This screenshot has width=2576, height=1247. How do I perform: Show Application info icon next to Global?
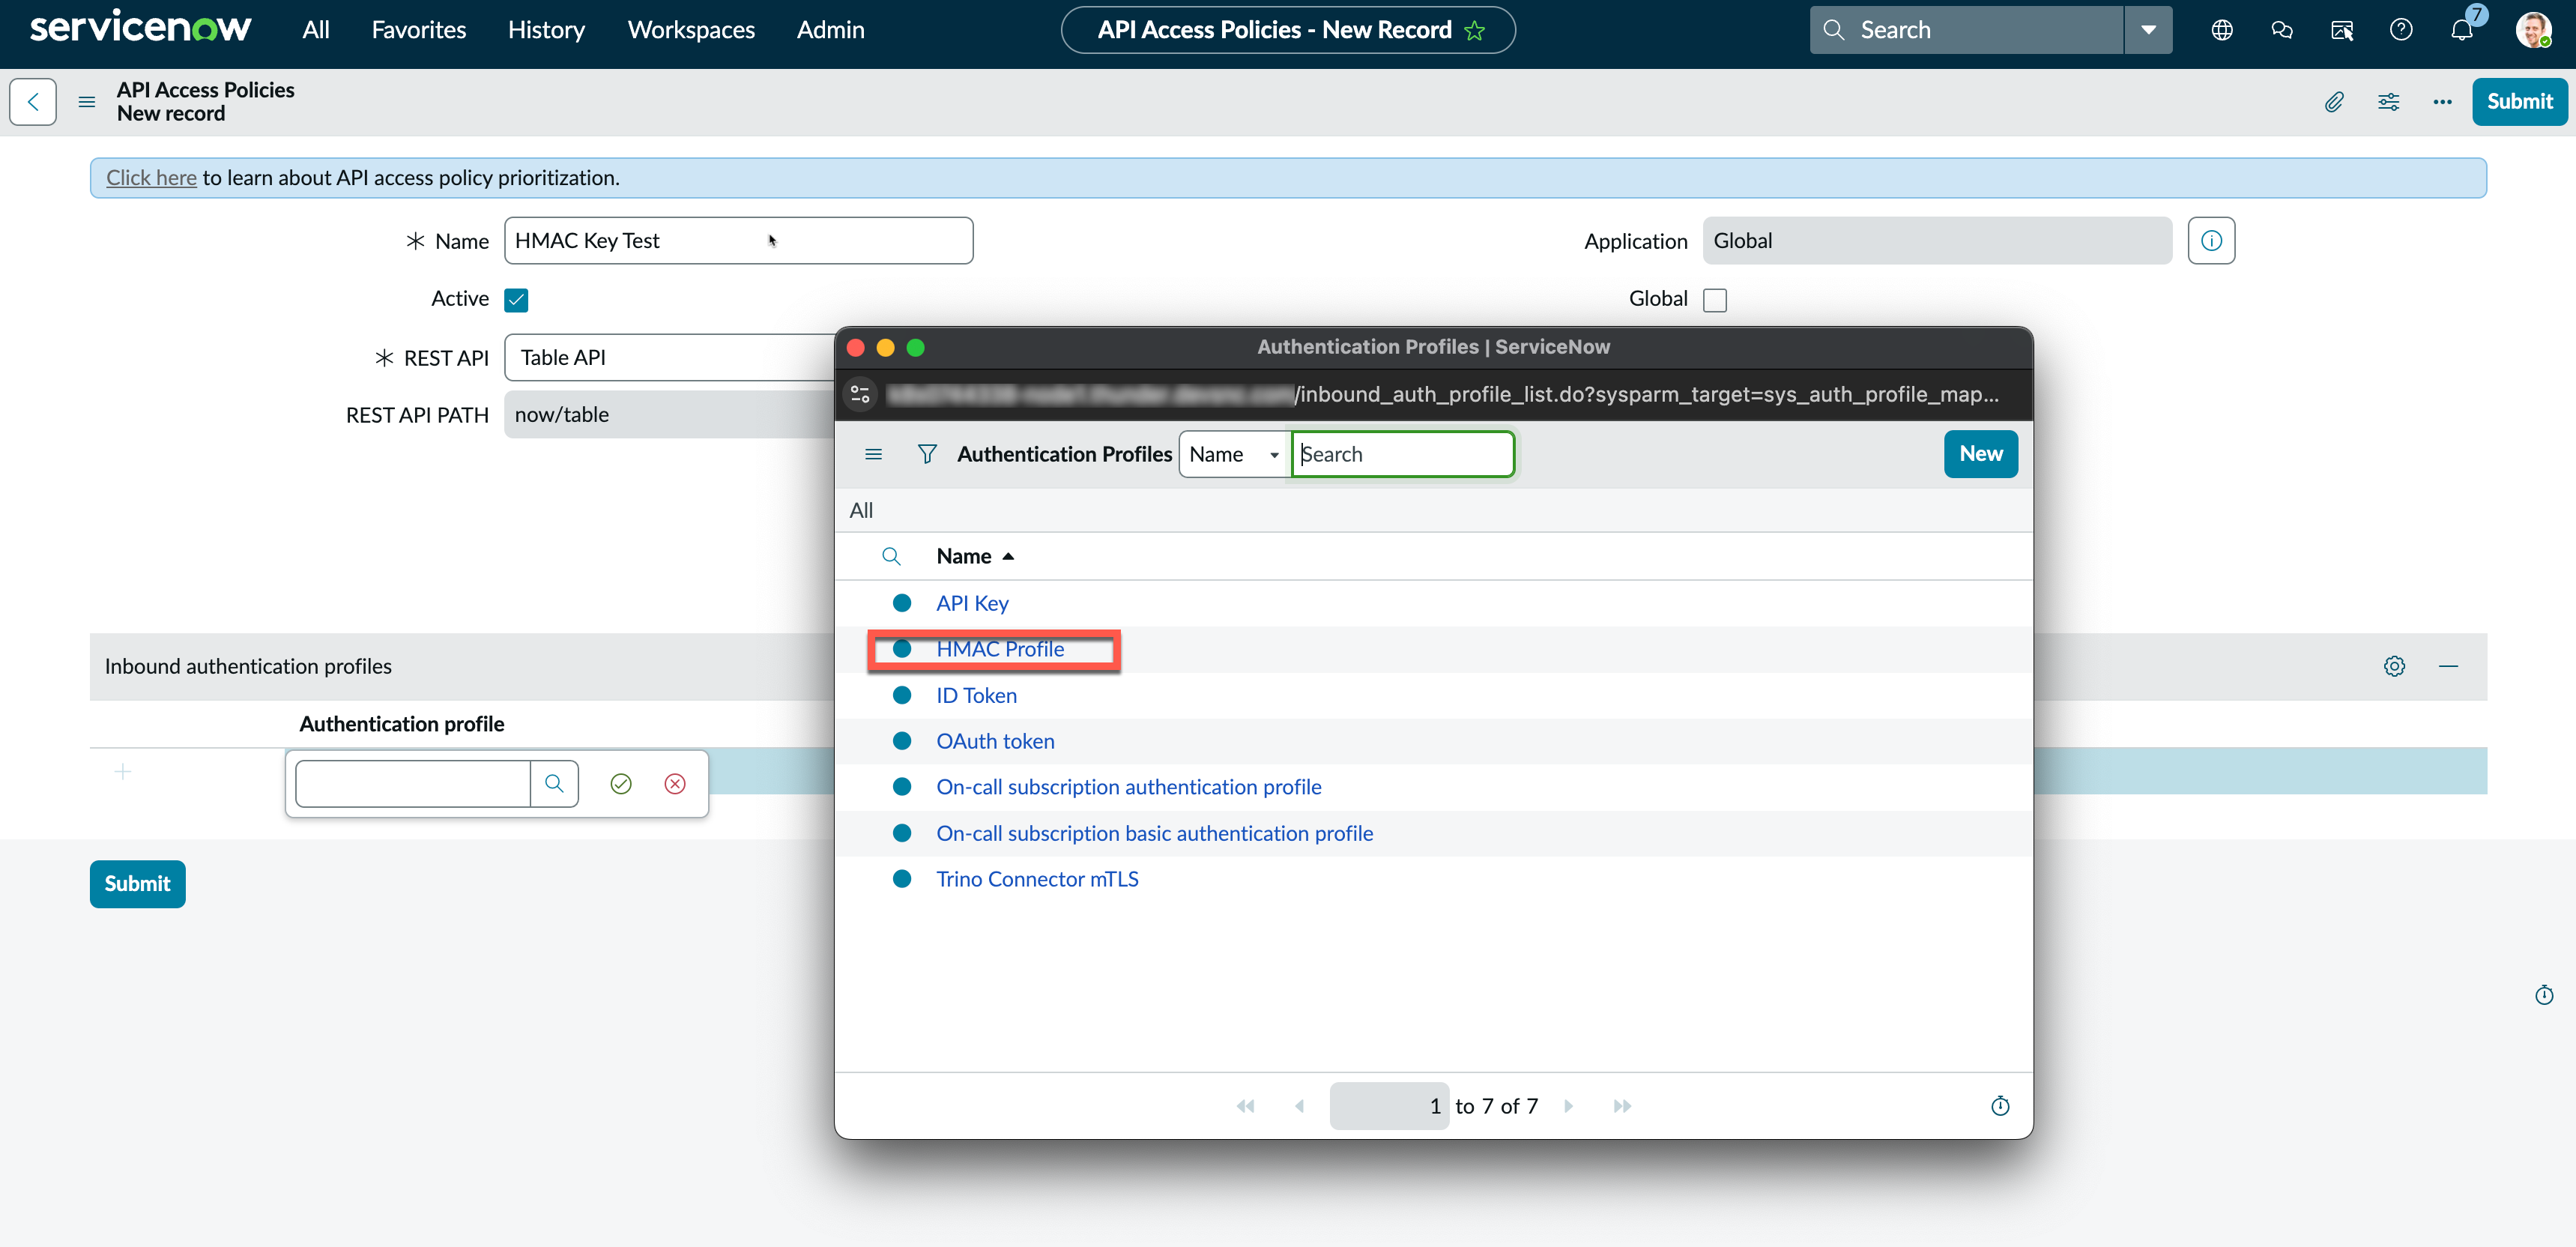(x=2211, y=241)
